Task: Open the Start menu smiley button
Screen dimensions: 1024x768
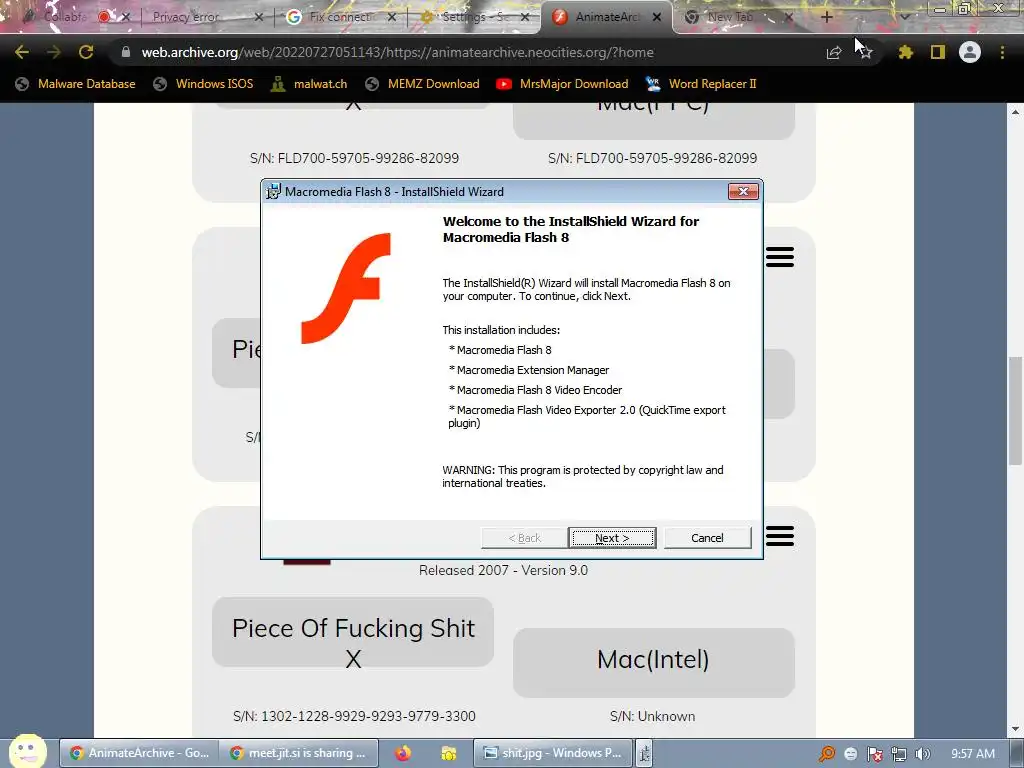Action: tap(27, 751)
